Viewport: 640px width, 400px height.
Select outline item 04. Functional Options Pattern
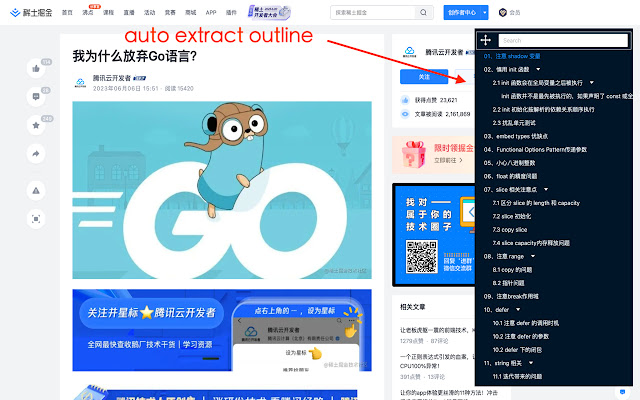(535, 149)
